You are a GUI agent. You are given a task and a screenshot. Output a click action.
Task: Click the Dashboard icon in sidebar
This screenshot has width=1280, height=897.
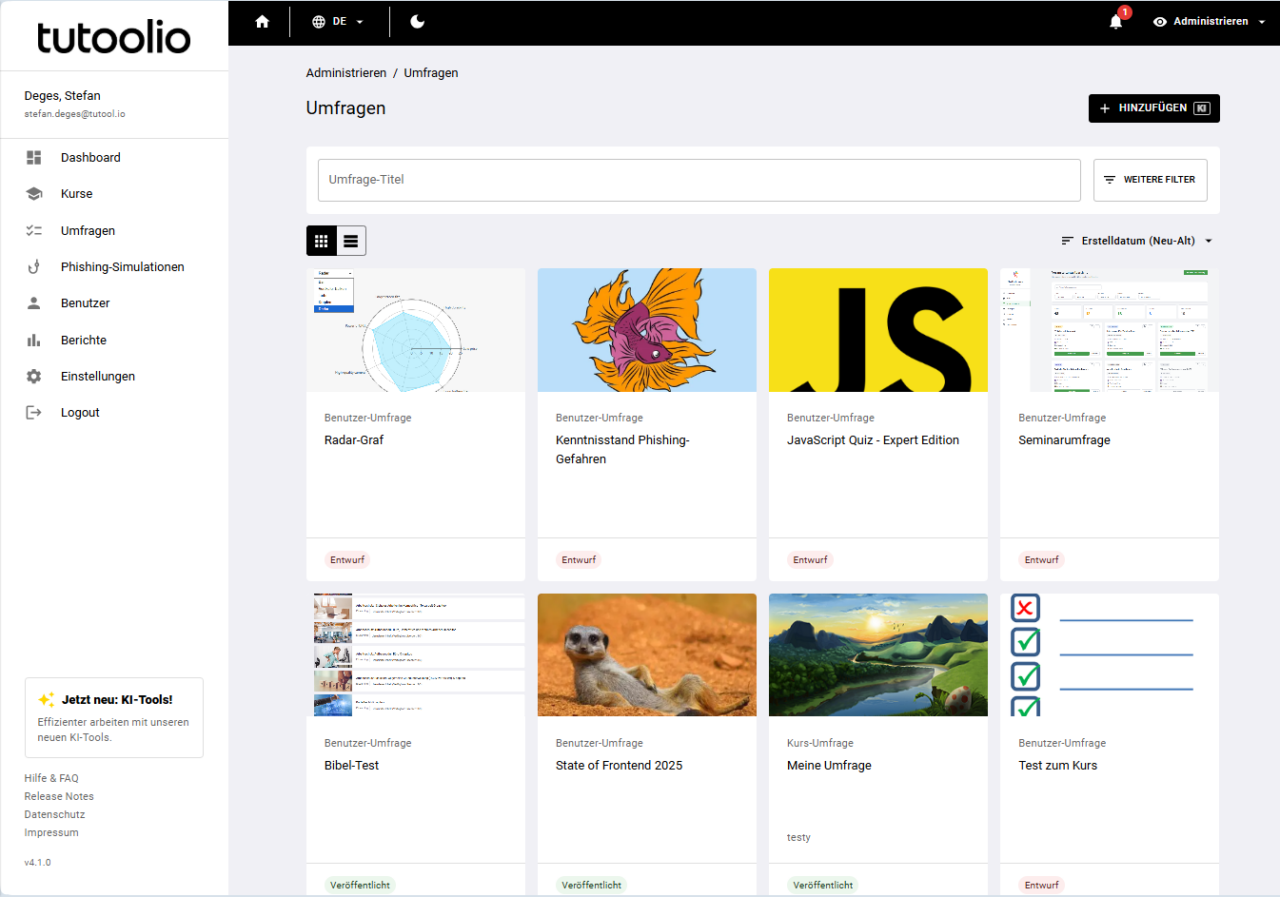34,157
